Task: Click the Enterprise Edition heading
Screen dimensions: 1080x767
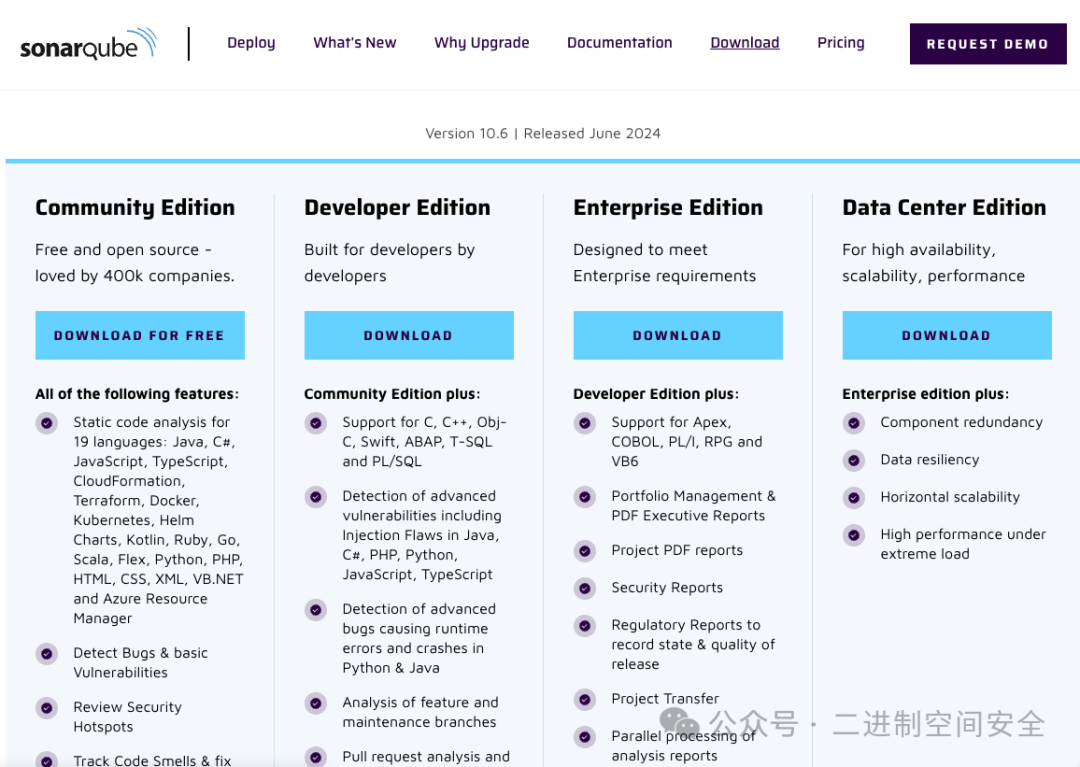Action: pos(668,207)
